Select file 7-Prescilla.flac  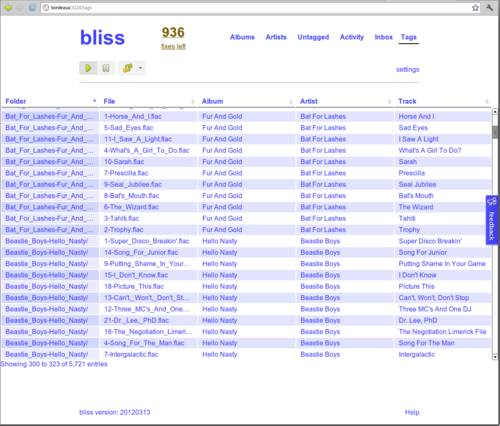click(x=149, y=173)
